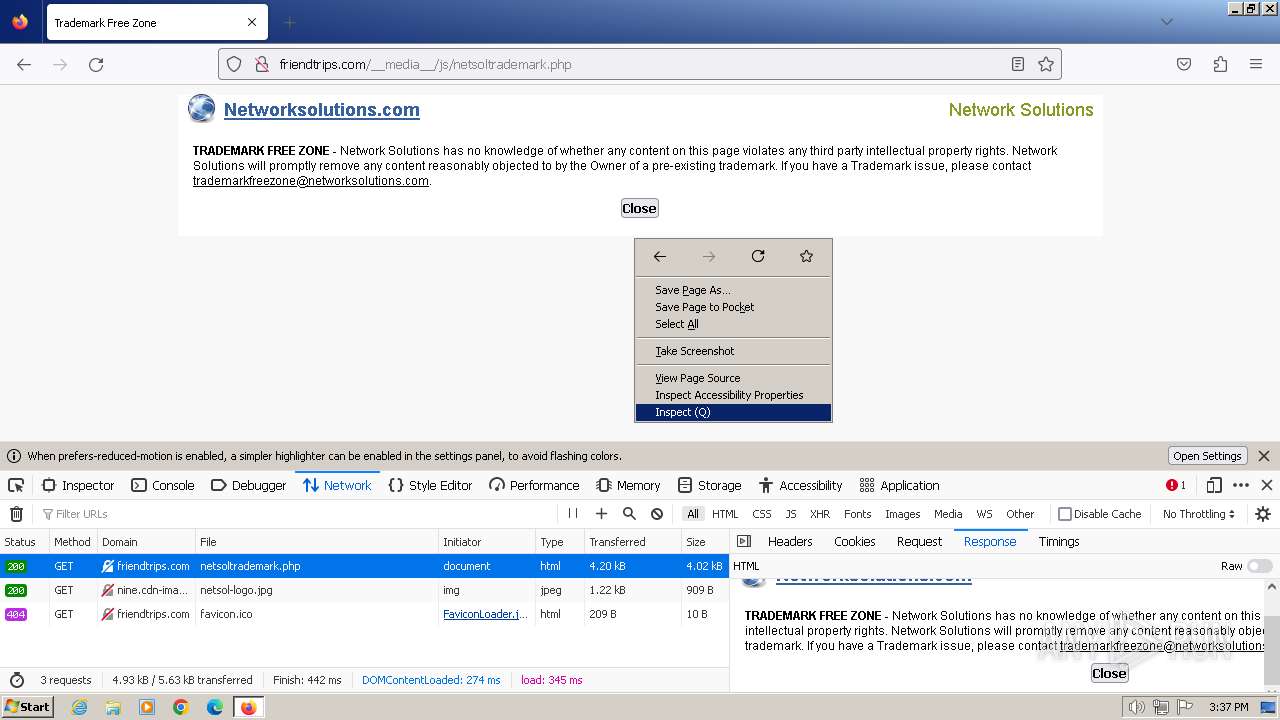Open the Cookies tab of the request
This screenshot has width=1280, height=720.
pyautogui.click(x=855, y=541)
